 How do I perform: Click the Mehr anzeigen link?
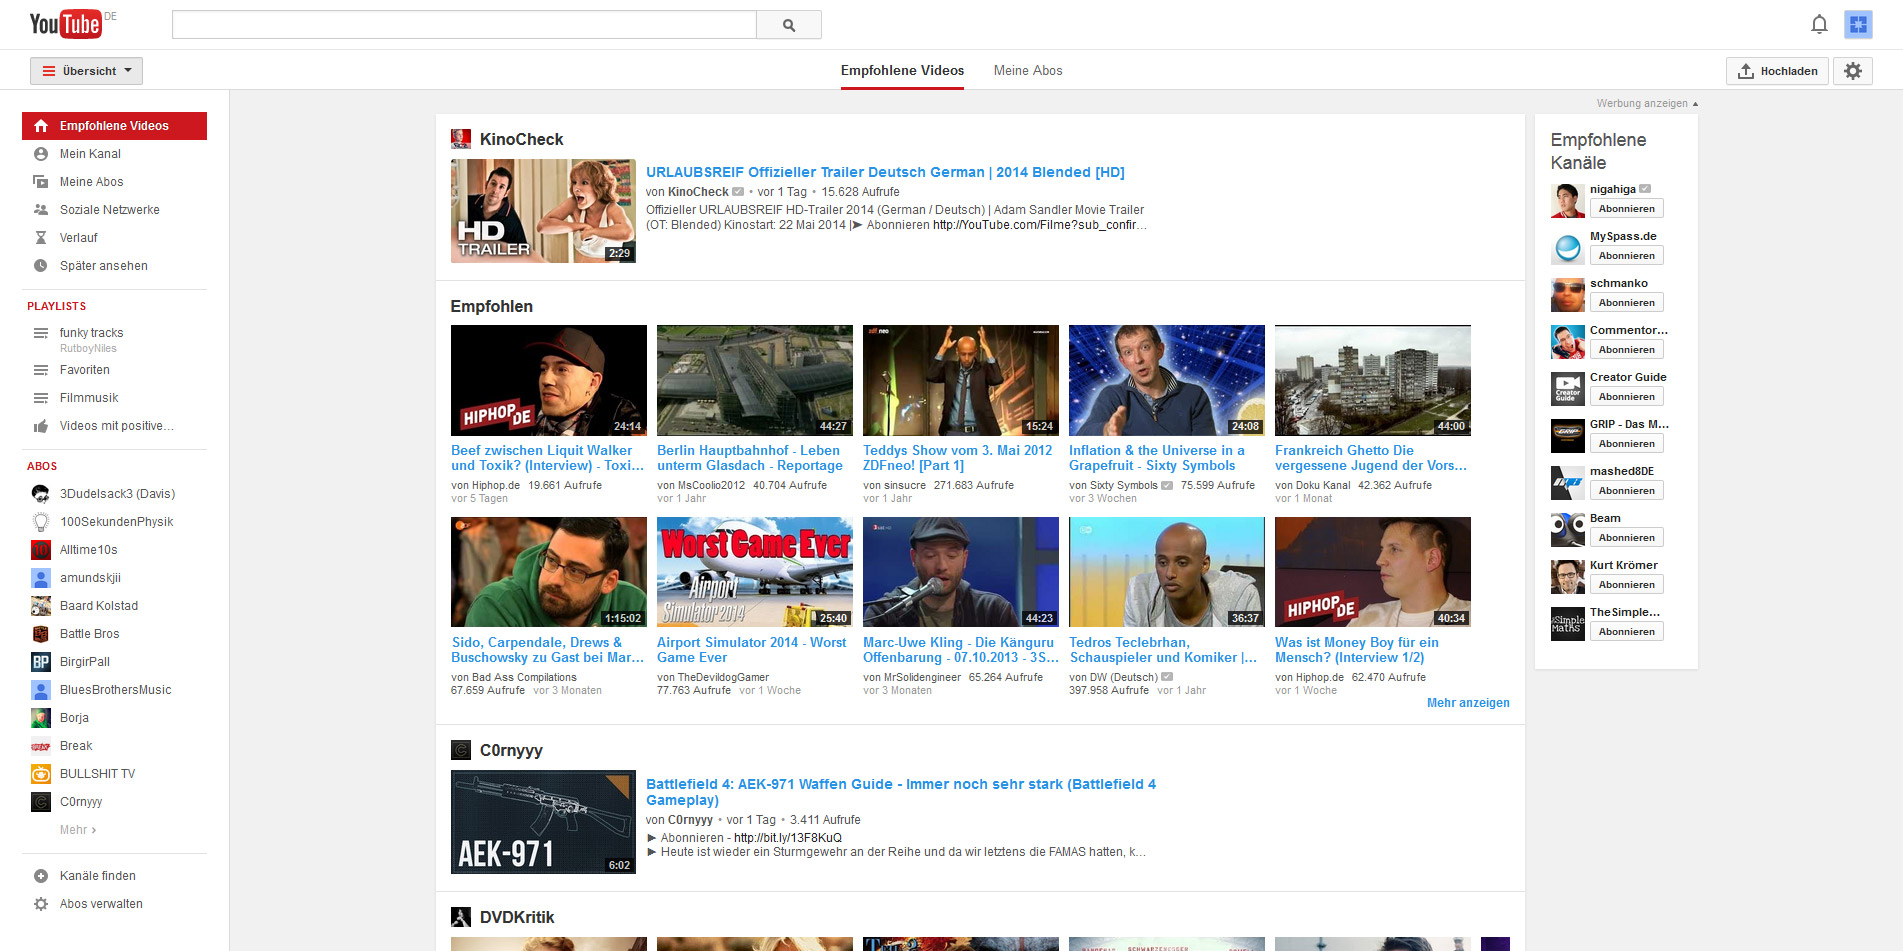[1467, 703]
